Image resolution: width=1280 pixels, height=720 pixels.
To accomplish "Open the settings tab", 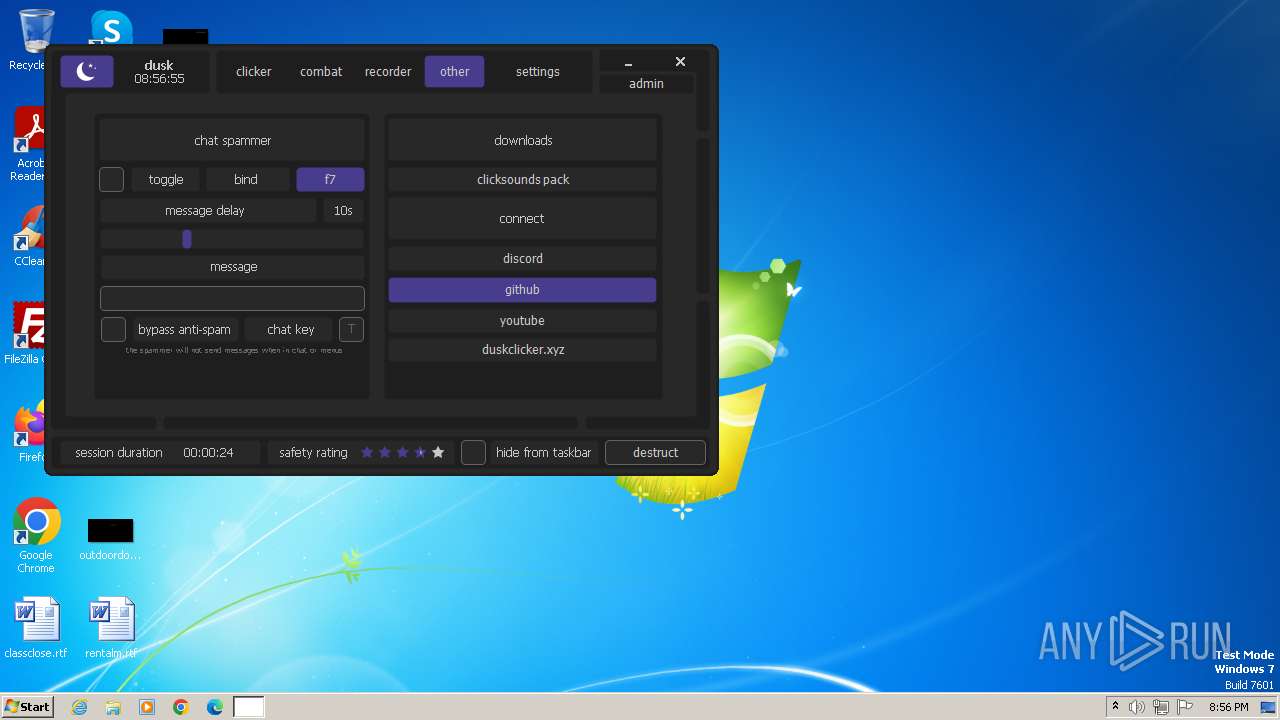I will pyautogui.click(x=538, y=71).
